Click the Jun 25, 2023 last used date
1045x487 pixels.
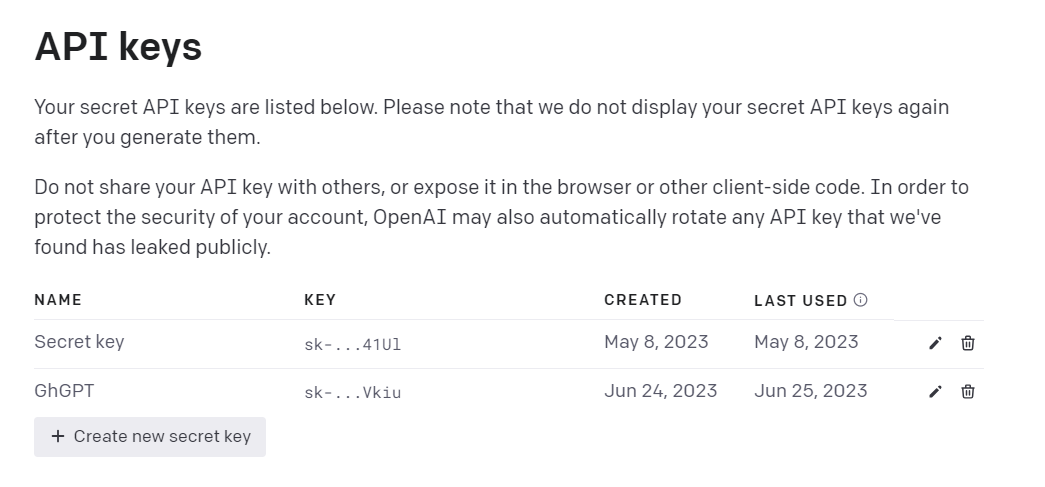click(x=810, y=391)
